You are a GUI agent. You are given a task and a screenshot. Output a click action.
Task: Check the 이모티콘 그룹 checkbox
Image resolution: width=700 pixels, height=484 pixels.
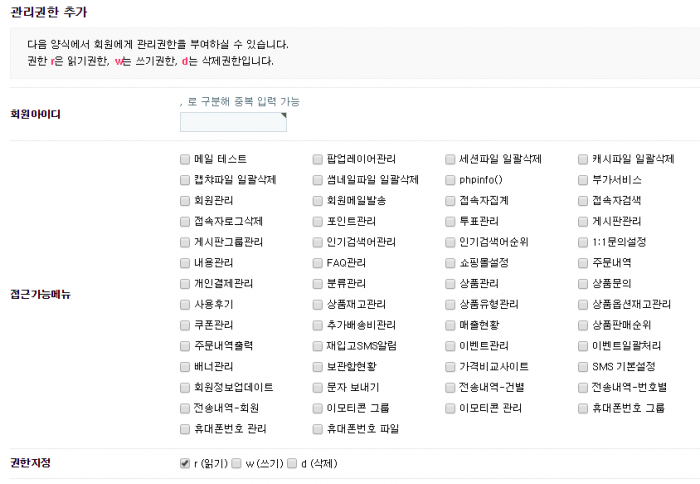point(318,408)
